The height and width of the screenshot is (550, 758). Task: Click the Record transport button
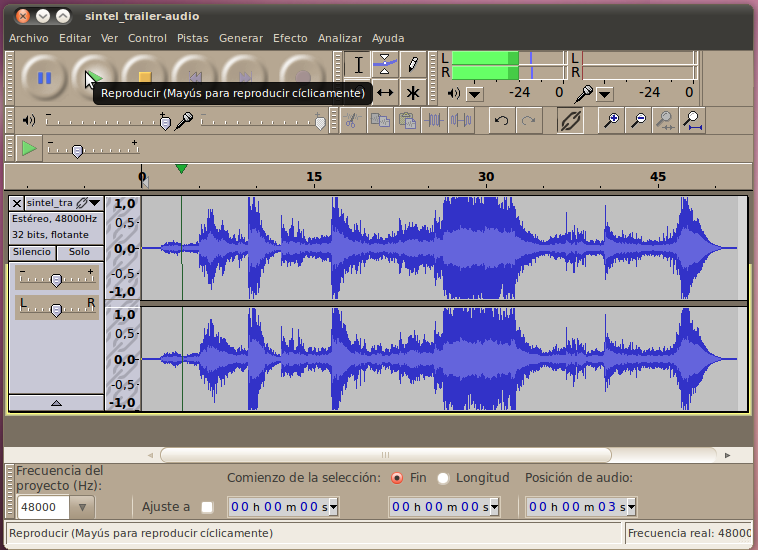(302, 78)
